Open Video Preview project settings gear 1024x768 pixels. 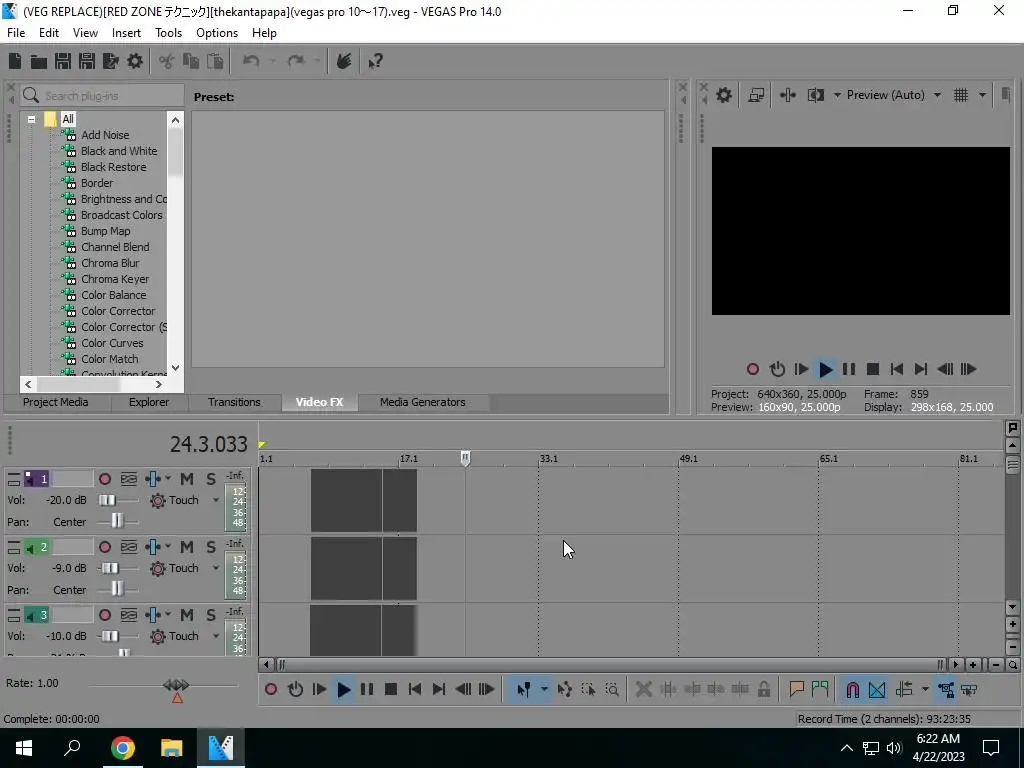pos(724,95)
